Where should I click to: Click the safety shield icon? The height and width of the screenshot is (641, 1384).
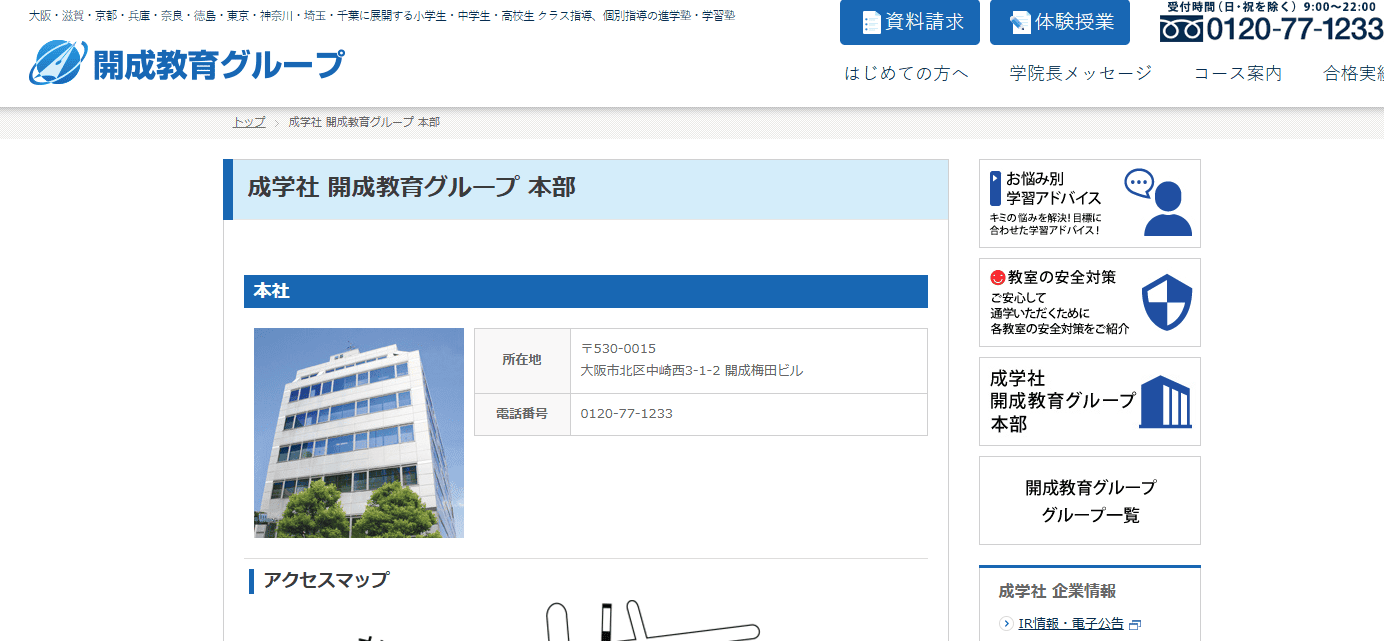click(x=1167, y=302)
